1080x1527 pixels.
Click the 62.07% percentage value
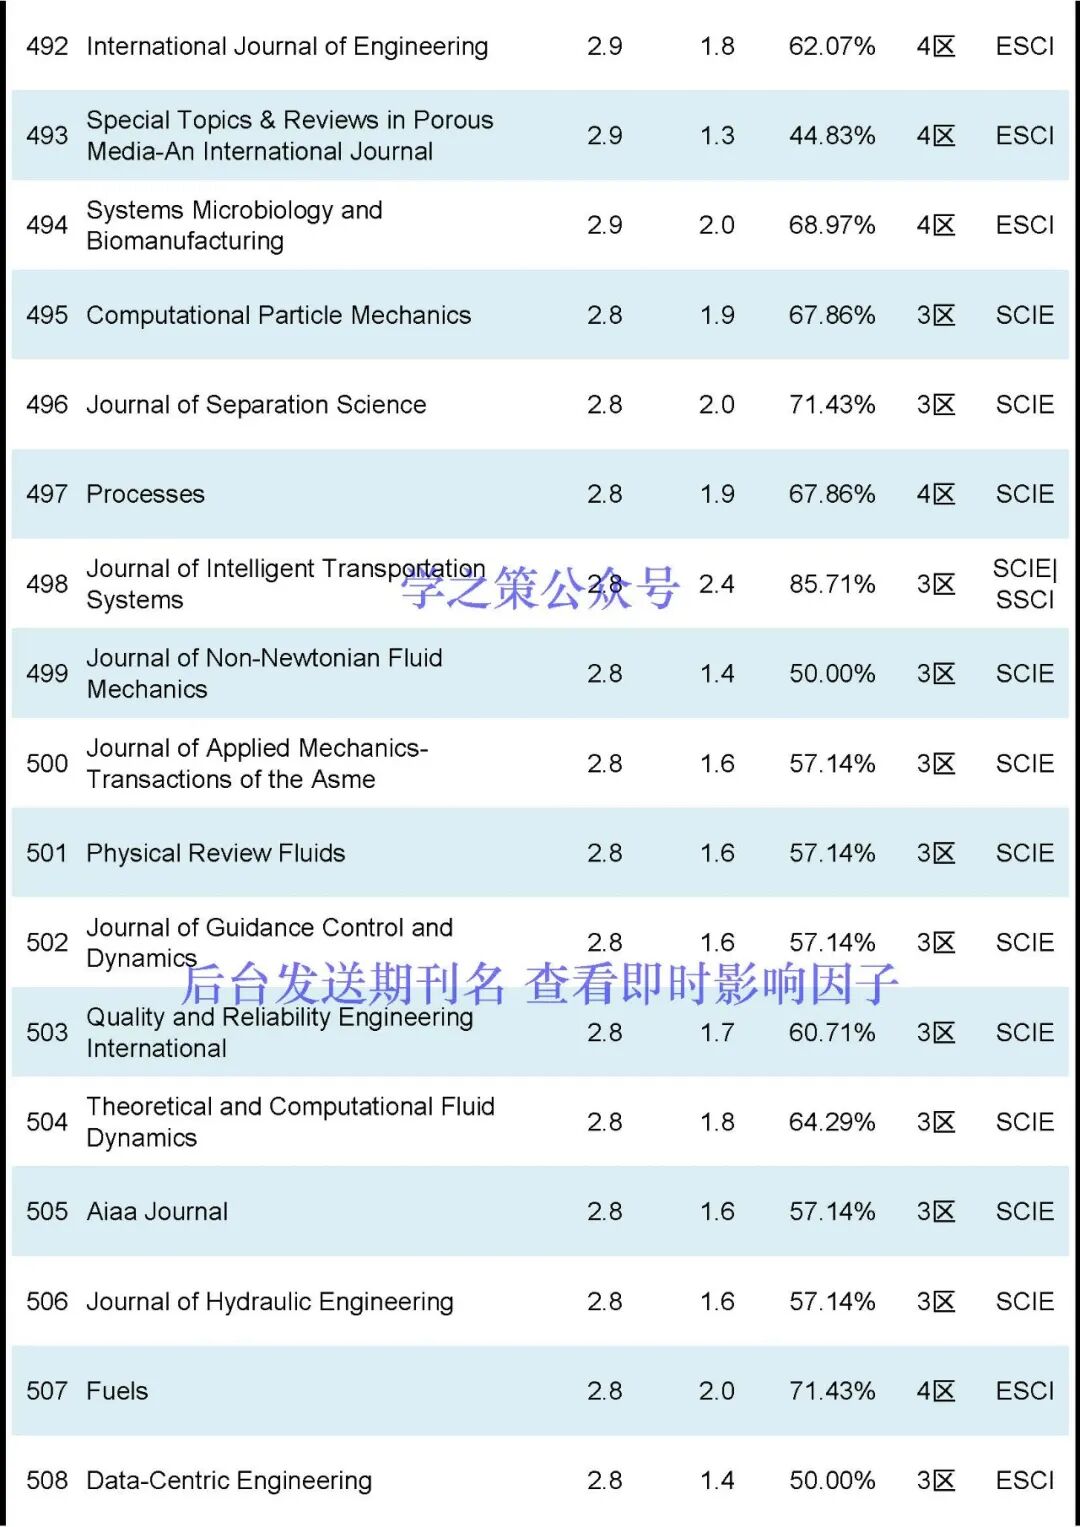tap(832, 47)
